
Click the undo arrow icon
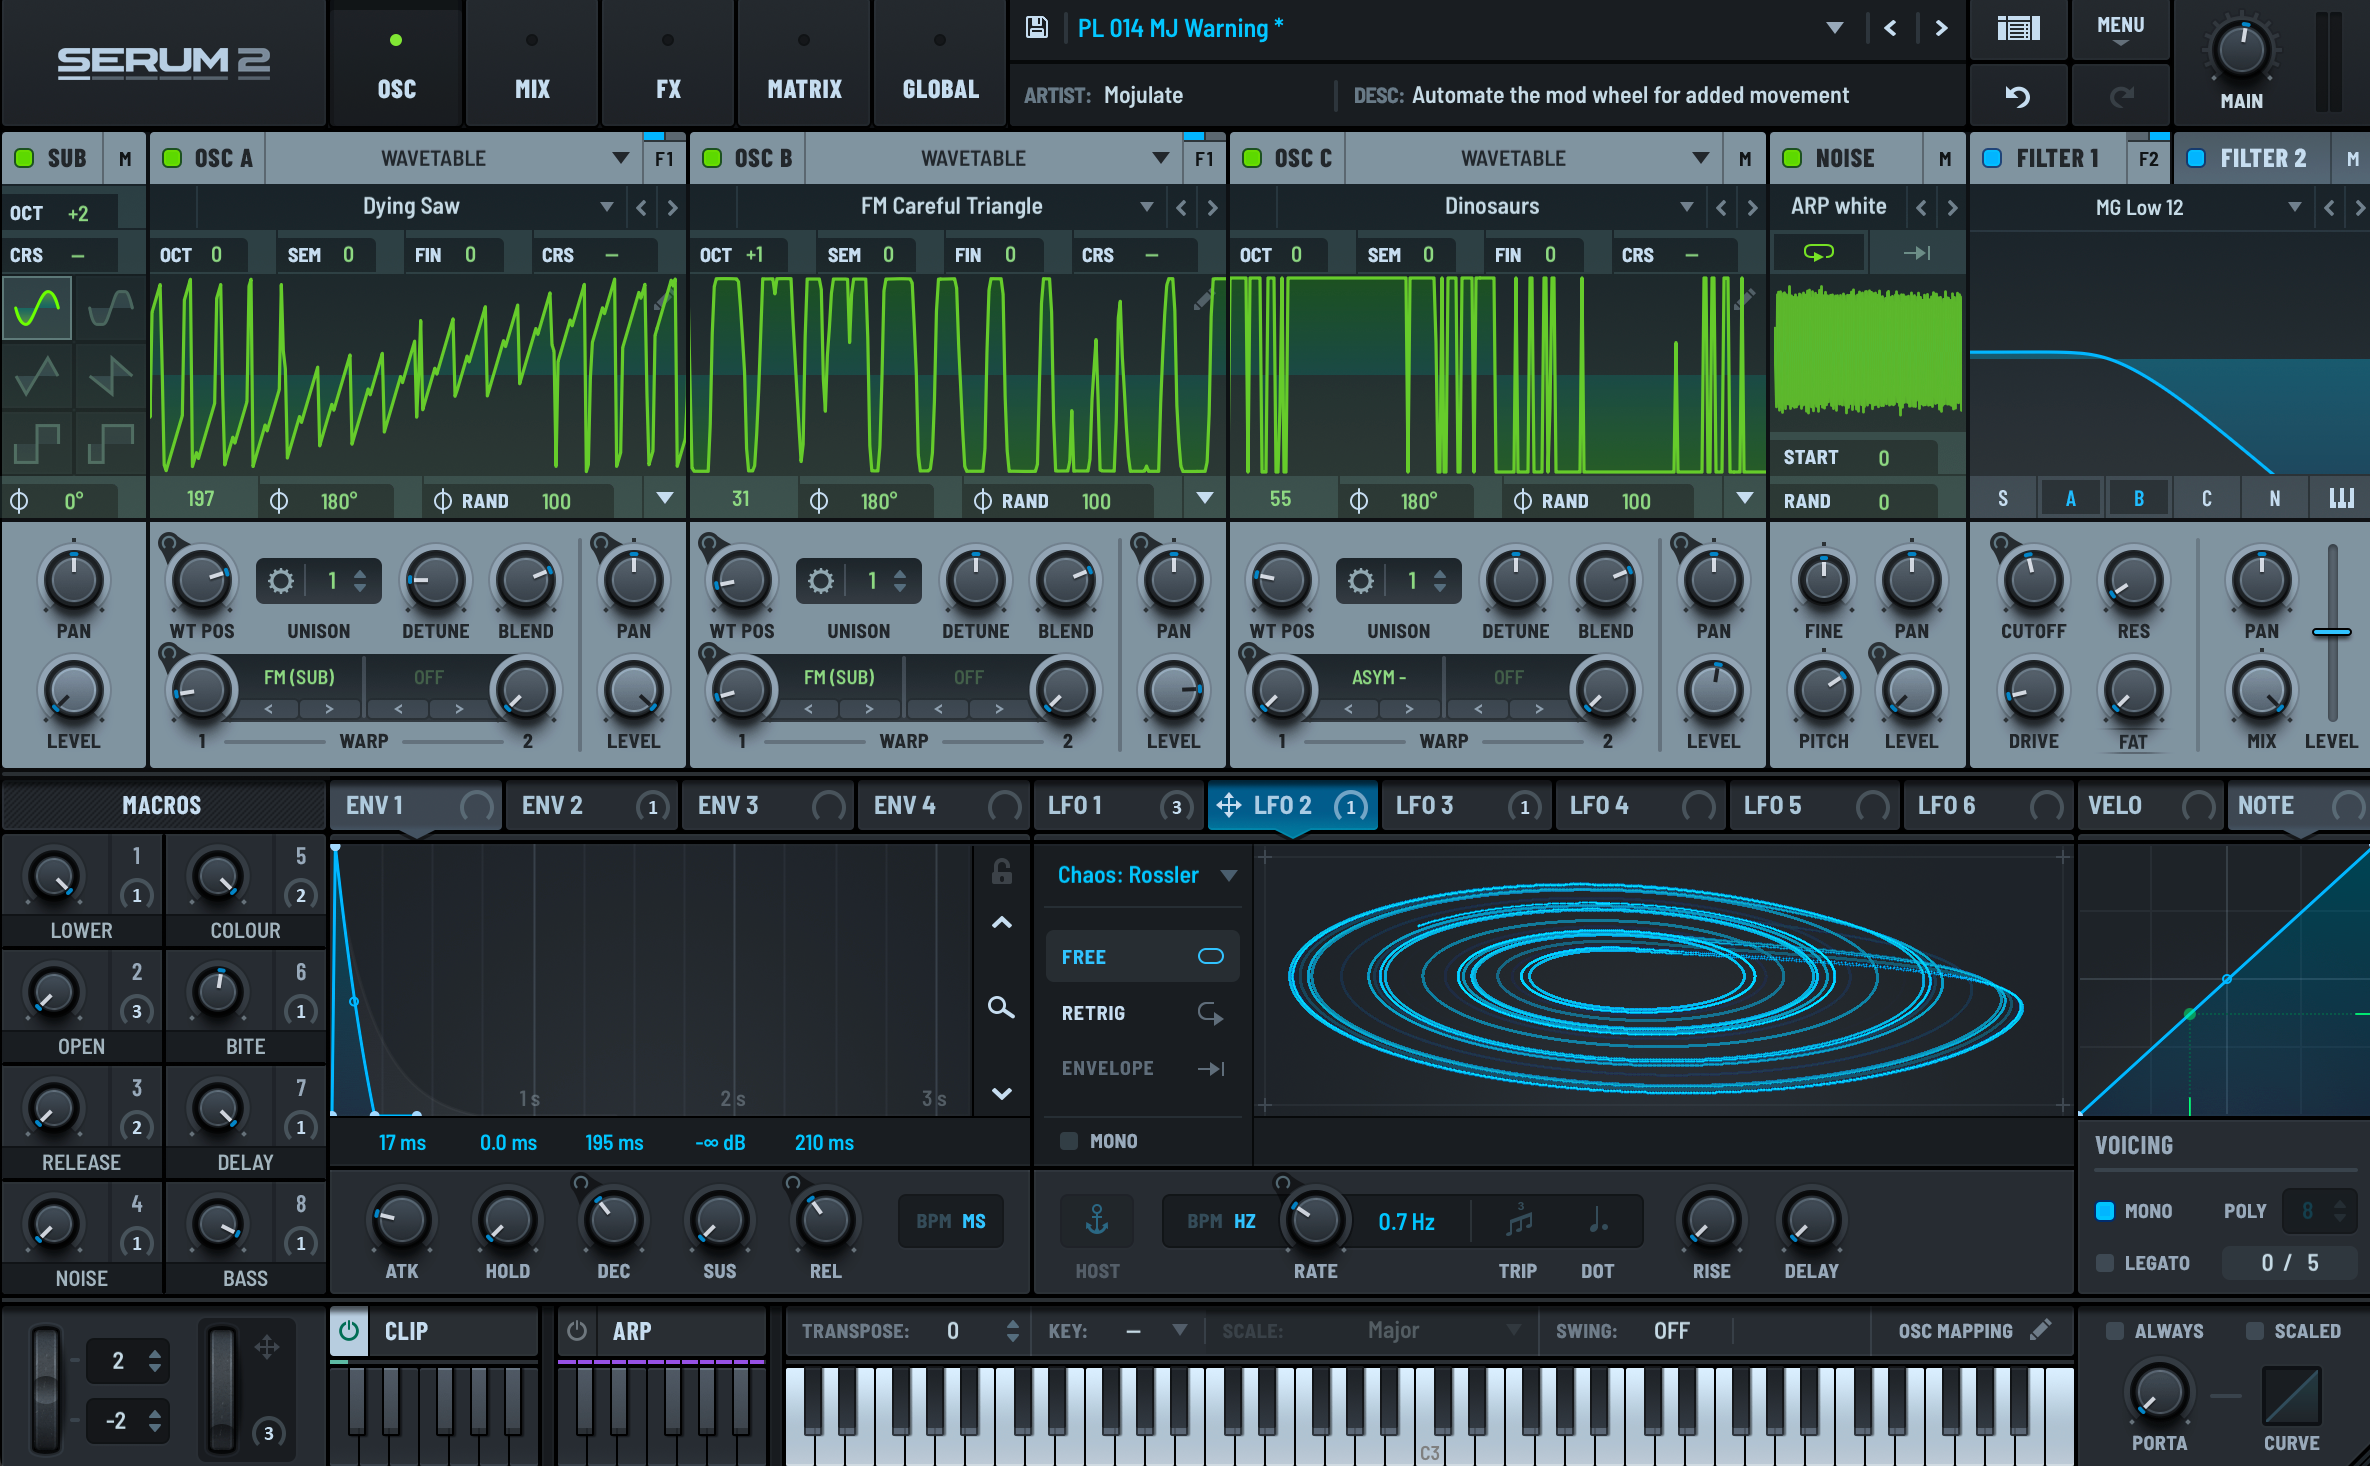tap(2018, 96)
